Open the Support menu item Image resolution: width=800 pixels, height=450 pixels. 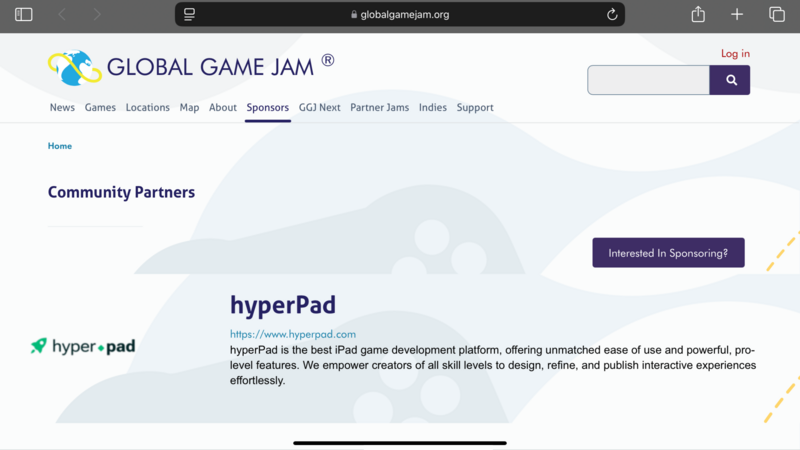[475, 108]
